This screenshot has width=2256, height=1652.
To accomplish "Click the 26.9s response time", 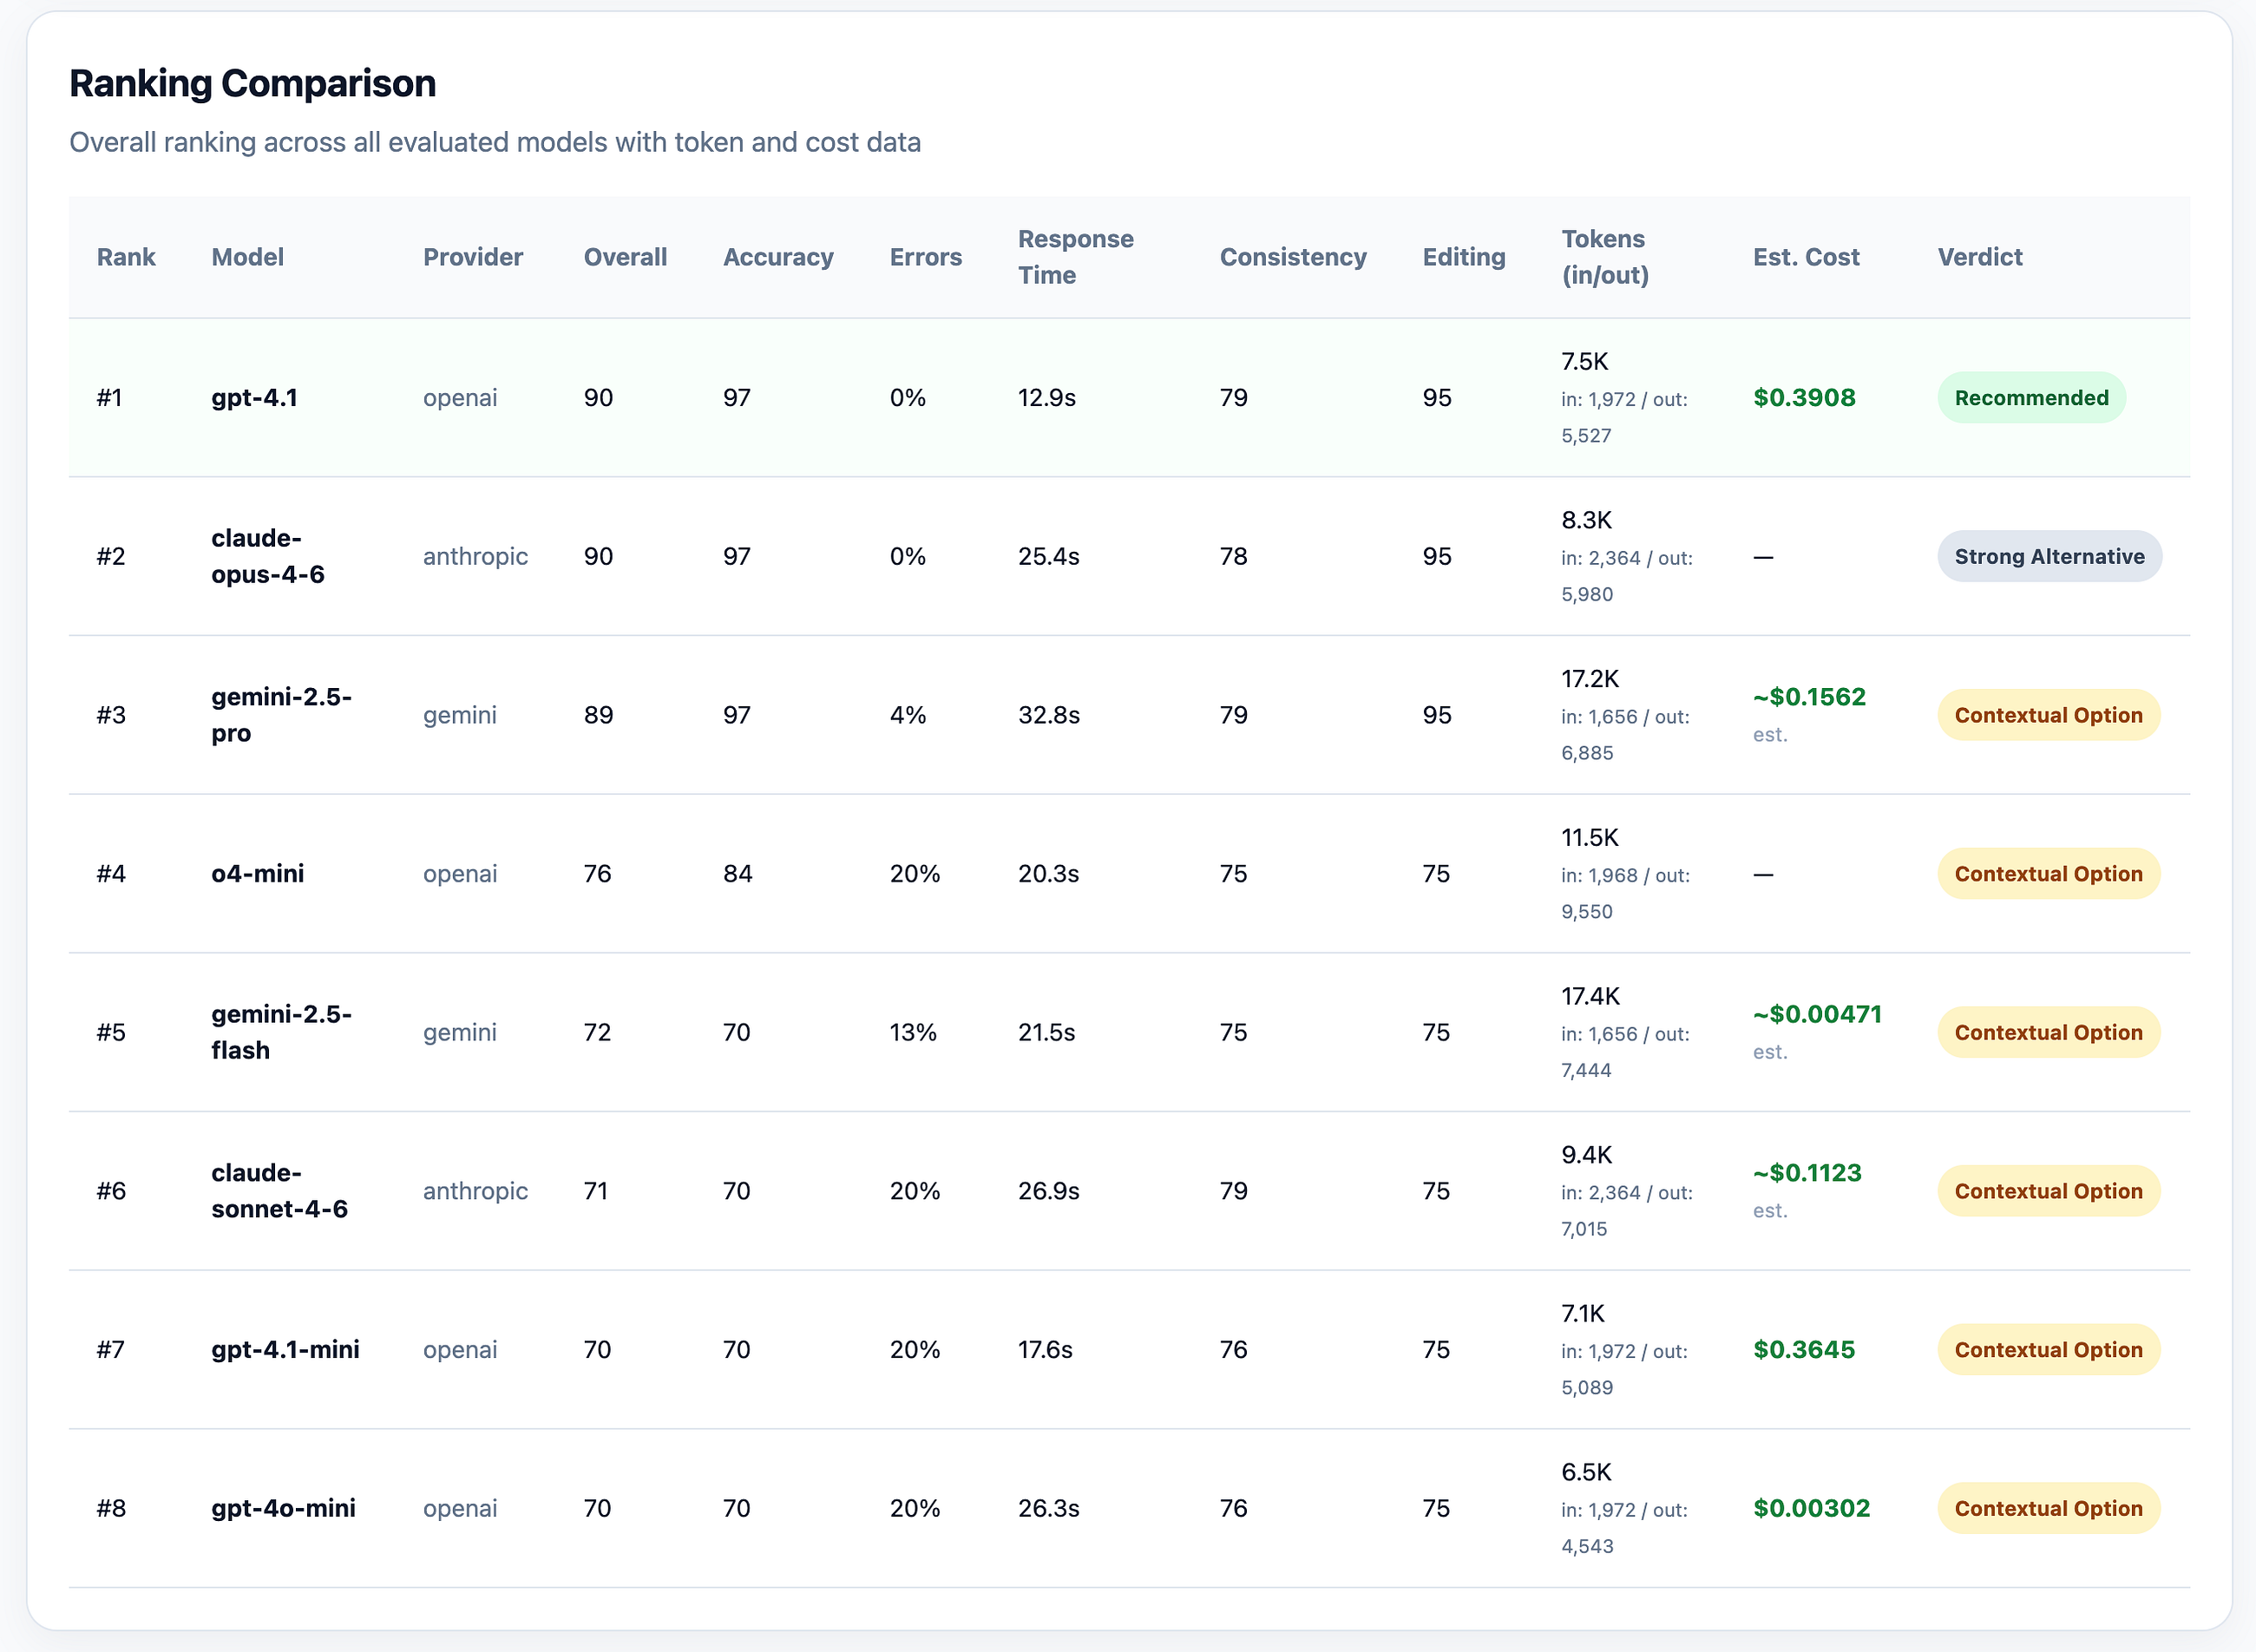I will click(1049, 1191).
